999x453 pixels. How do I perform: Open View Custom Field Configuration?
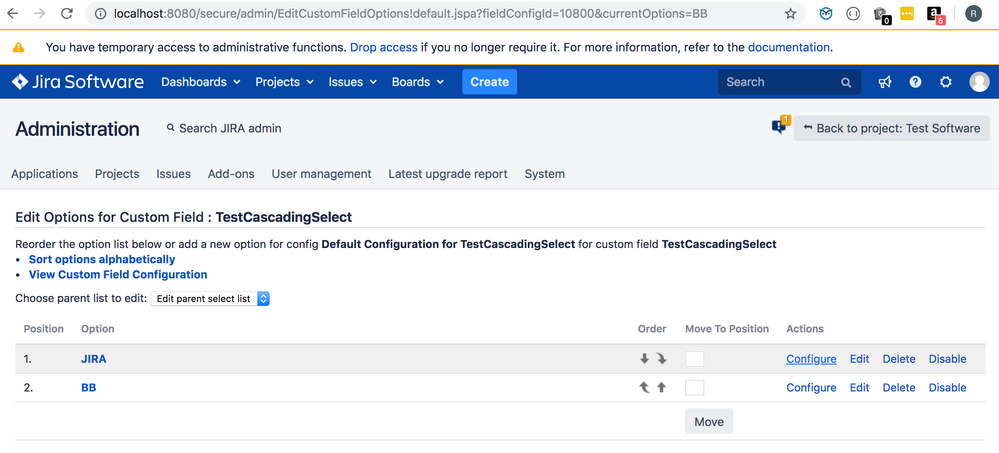click(118, 275)
